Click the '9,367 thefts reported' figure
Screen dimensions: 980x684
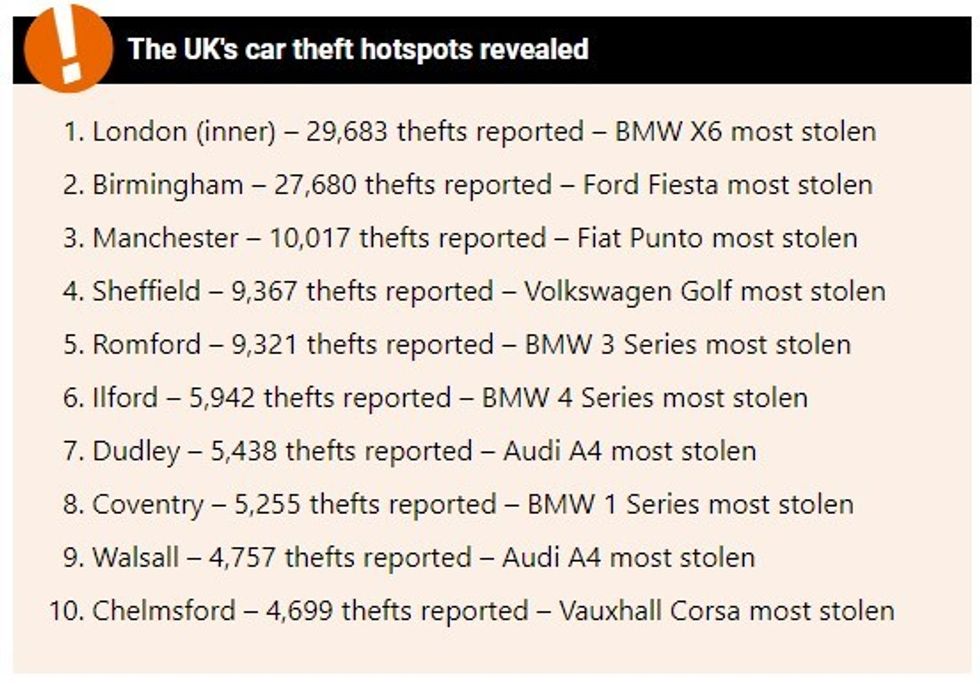pos(350,291)
